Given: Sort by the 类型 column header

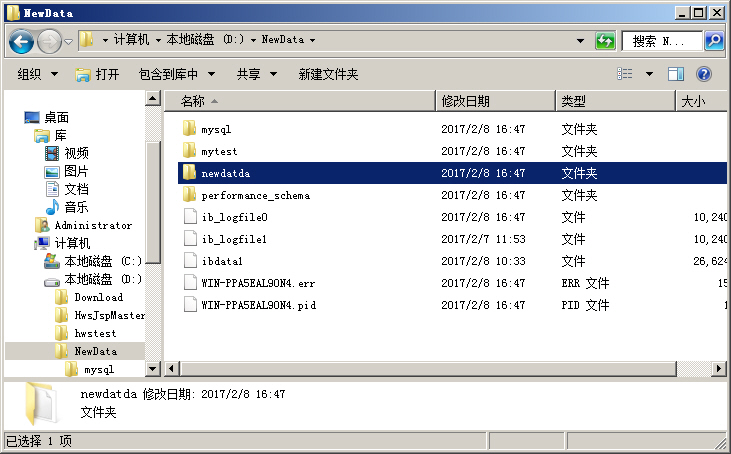Looking at the screenshot, I should [x=615, y=101].
